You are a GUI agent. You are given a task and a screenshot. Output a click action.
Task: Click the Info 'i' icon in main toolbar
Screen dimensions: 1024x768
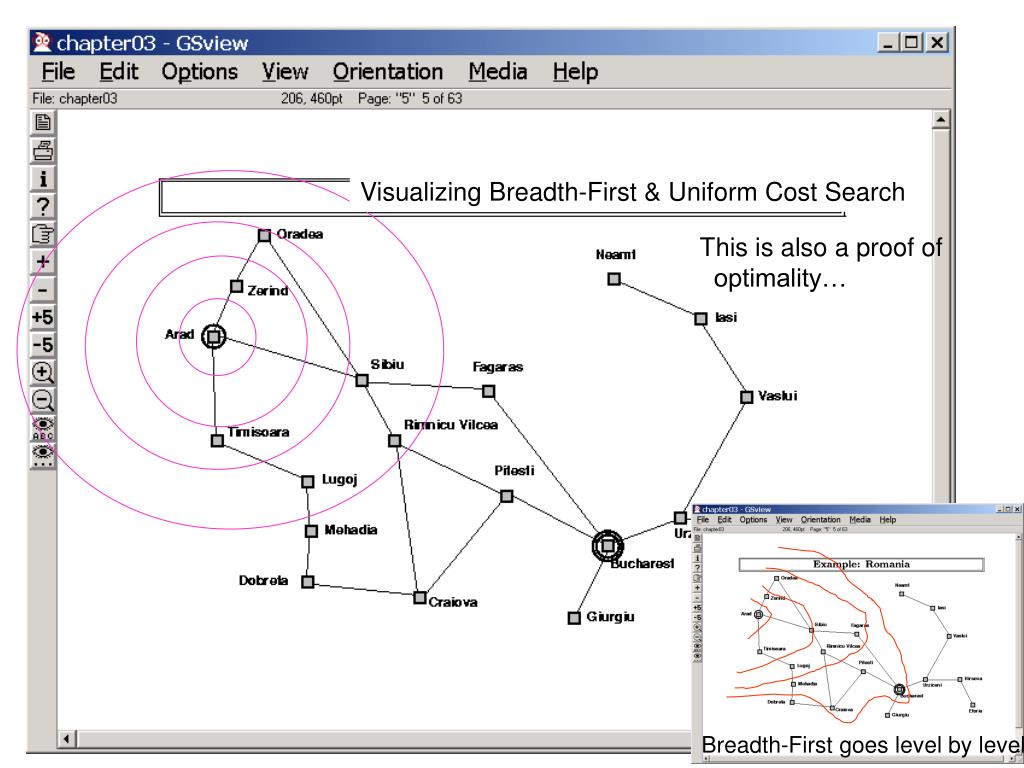coord(43,178)
